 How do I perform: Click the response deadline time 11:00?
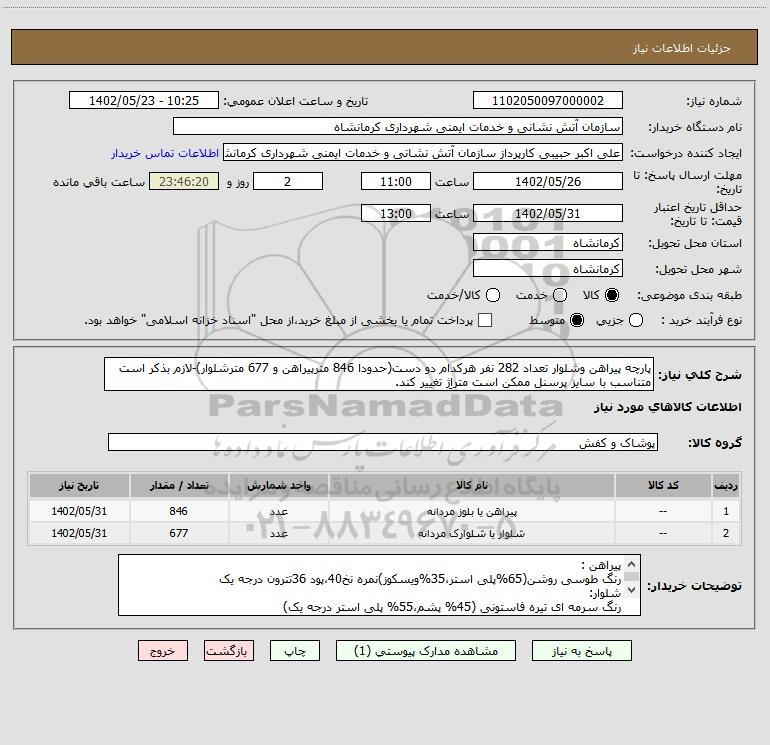click(396, 181)
